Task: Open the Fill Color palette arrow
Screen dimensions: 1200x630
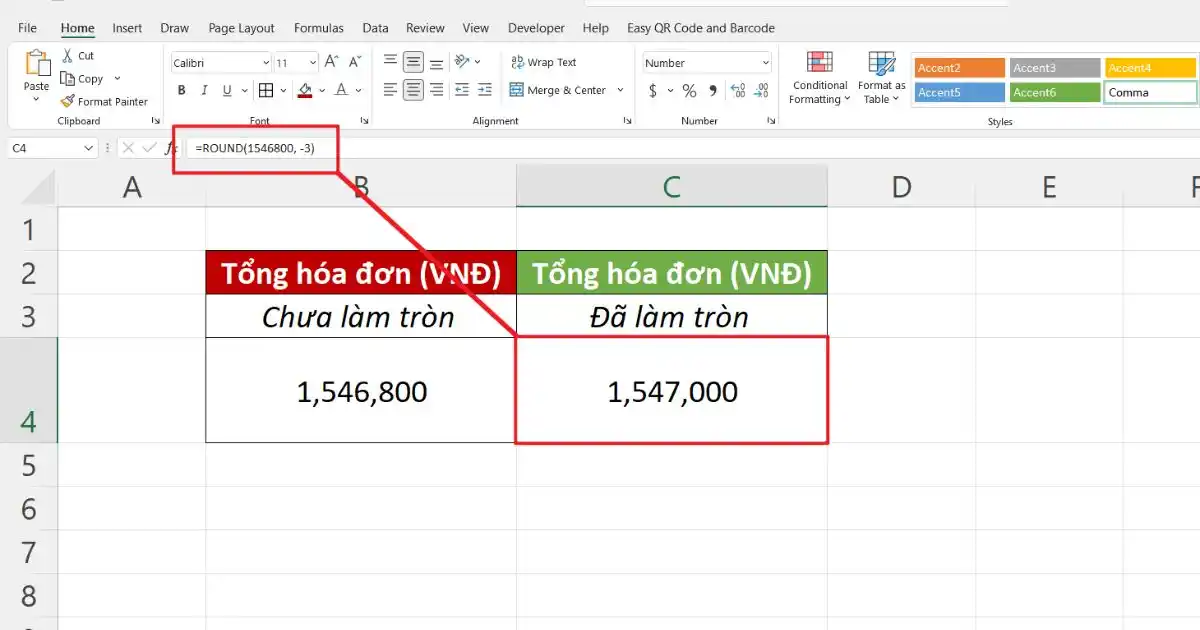Action: [x=320, y=90]
